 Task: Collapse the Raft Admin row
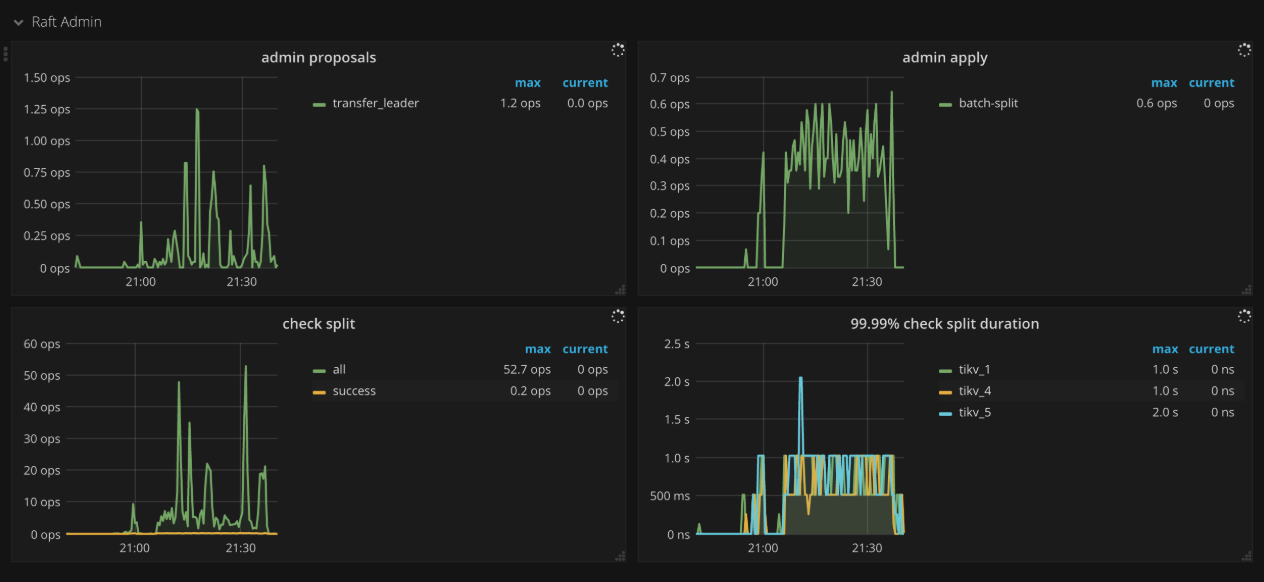[x=18, y=21]
